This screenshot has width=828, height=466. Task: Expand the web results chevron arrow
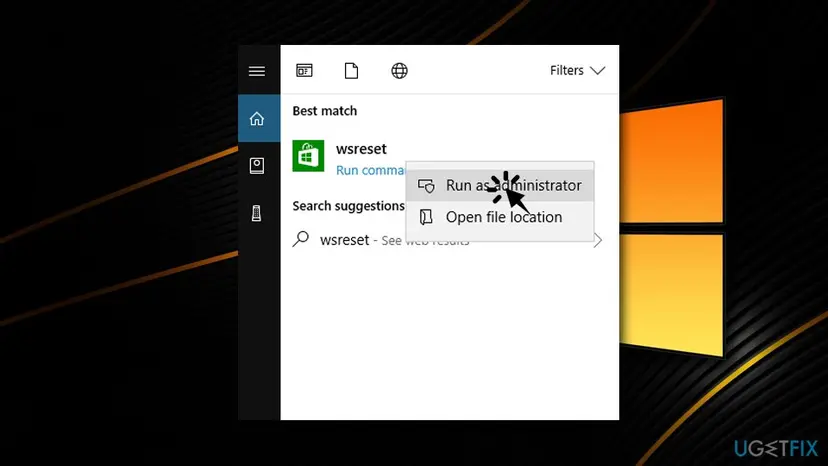[x=598, y=240]
